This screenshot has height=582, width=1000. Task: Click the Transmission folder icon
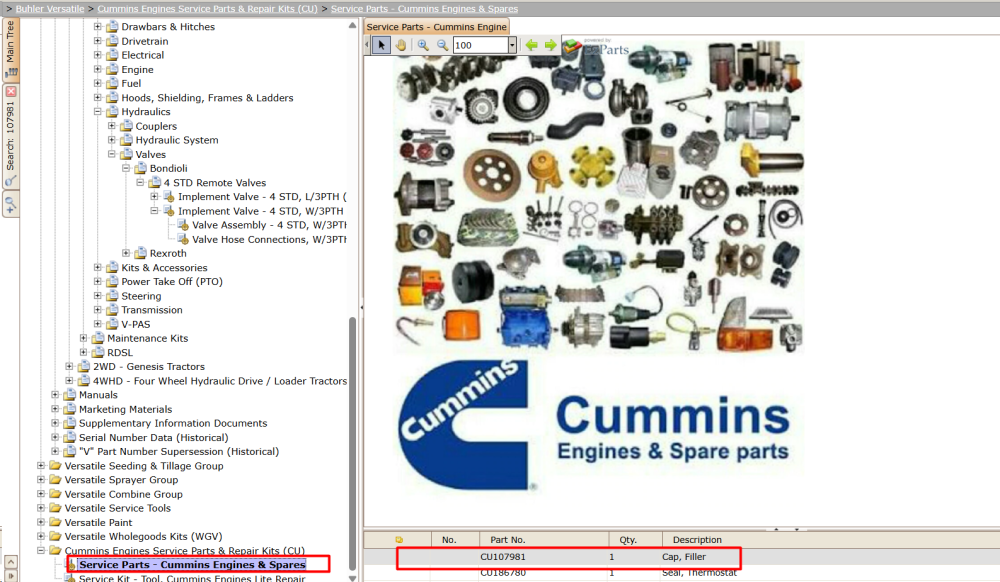coord(112,310)
